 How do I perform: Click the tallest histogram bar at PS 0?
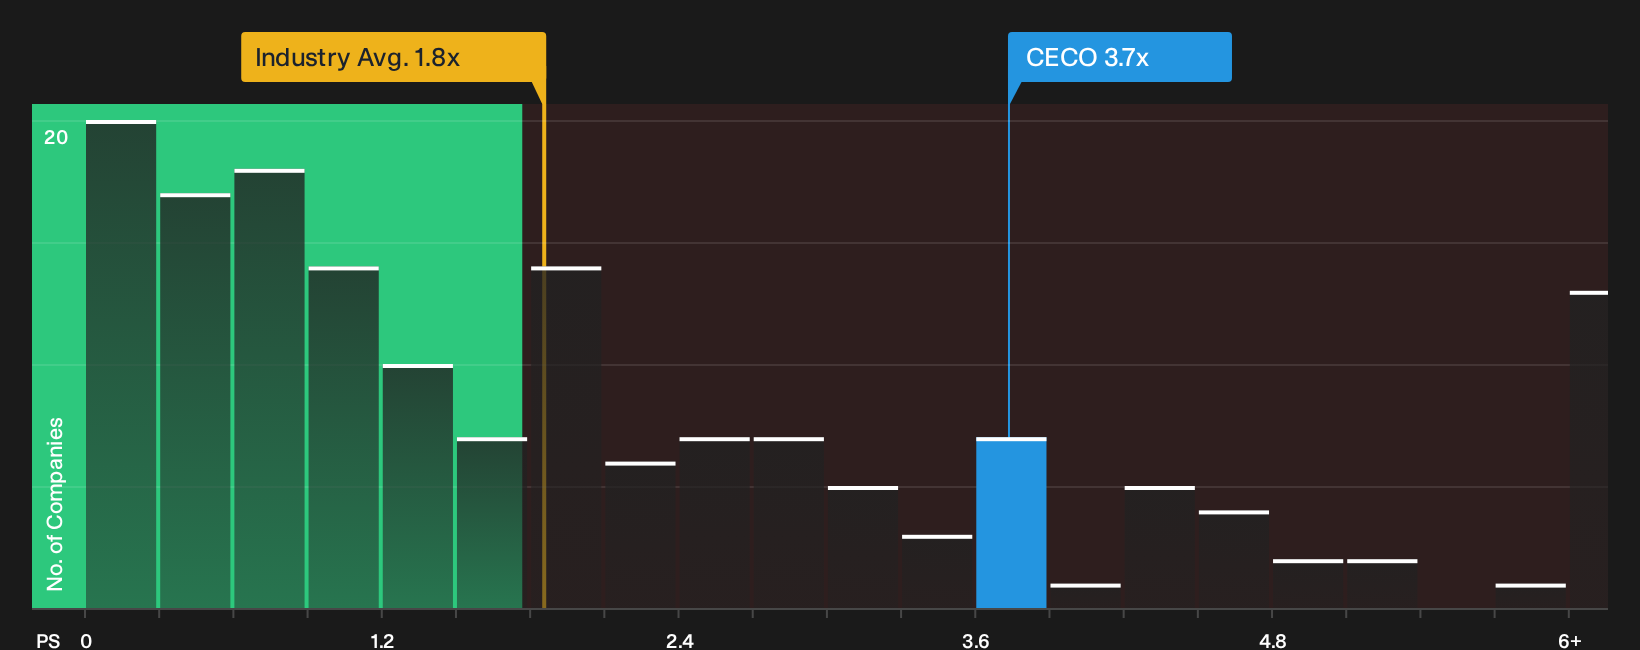[121, 364]
